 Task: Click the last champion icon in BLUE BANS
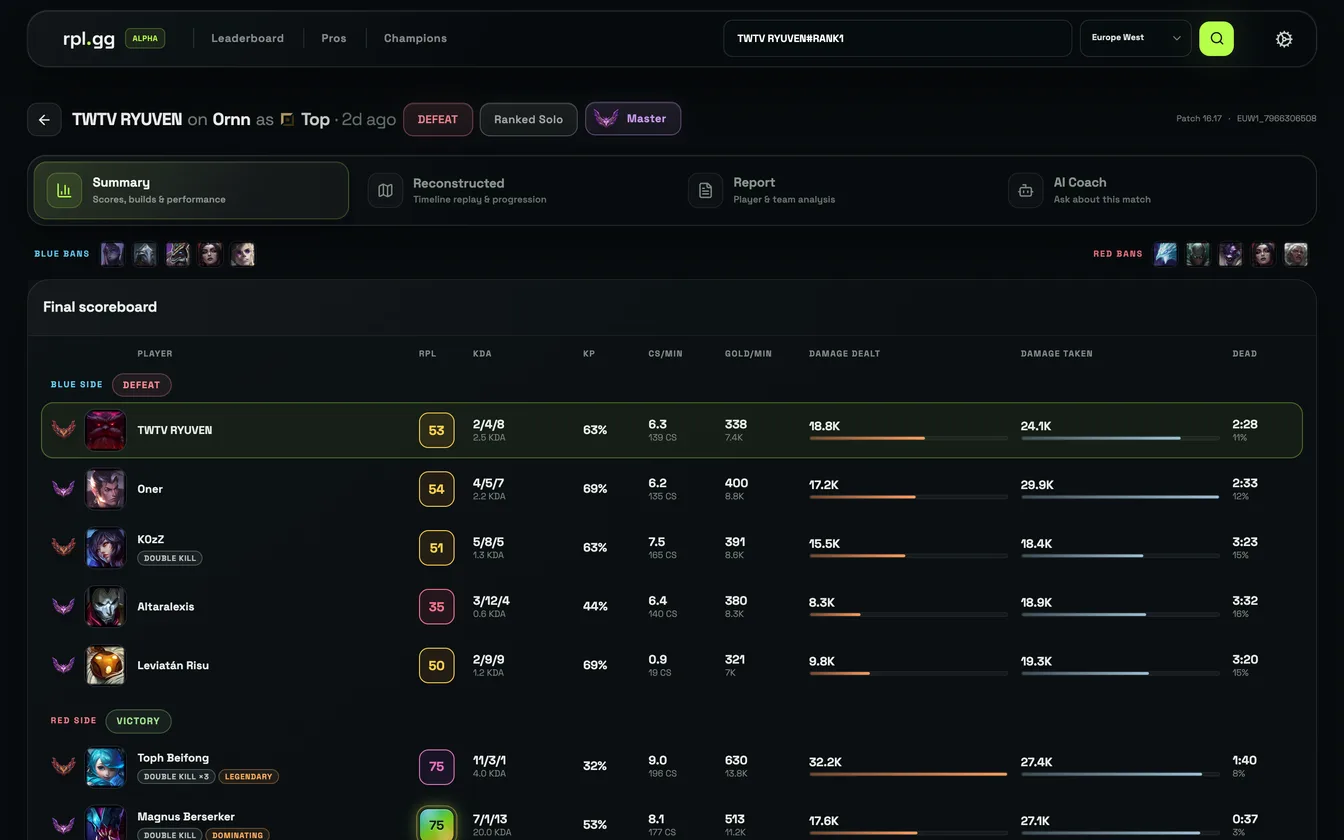pyautogui.click(x=243, y=254)
